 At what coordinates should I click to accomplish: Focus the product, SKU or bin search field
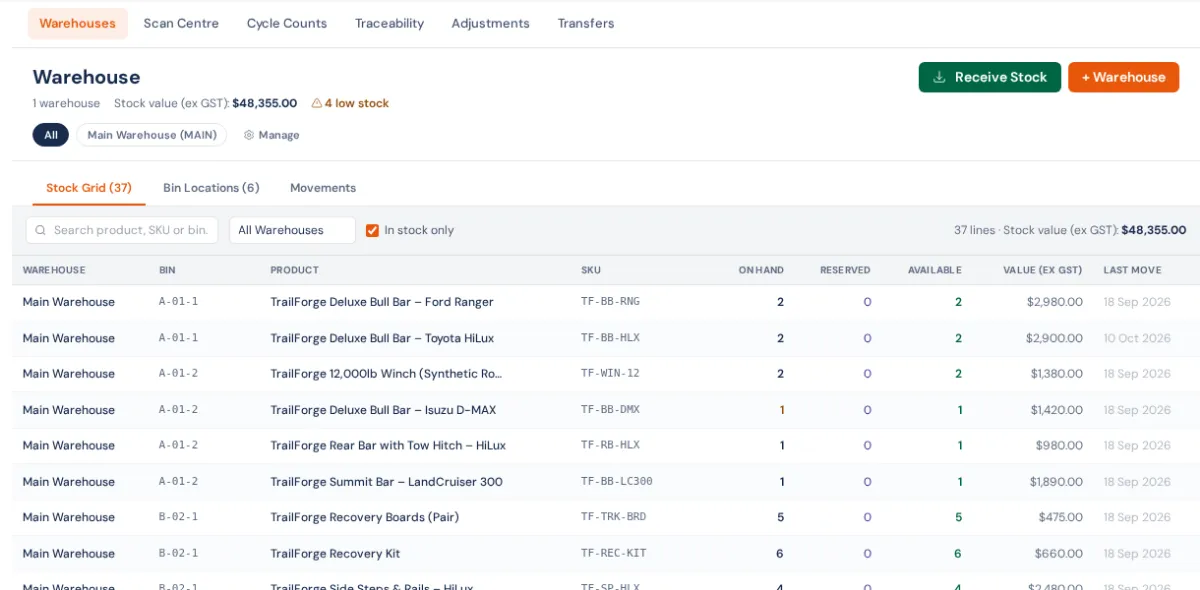pyautogui.click(x=122, y=230)
